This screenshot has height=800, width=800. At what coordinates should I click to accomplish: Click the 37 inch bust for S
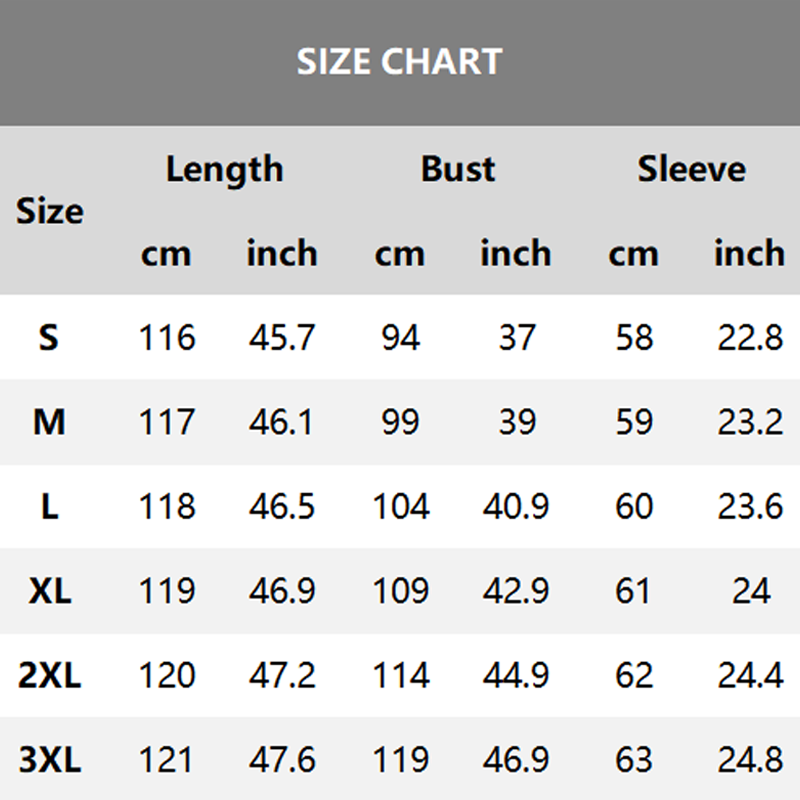(x=516, y=338)
